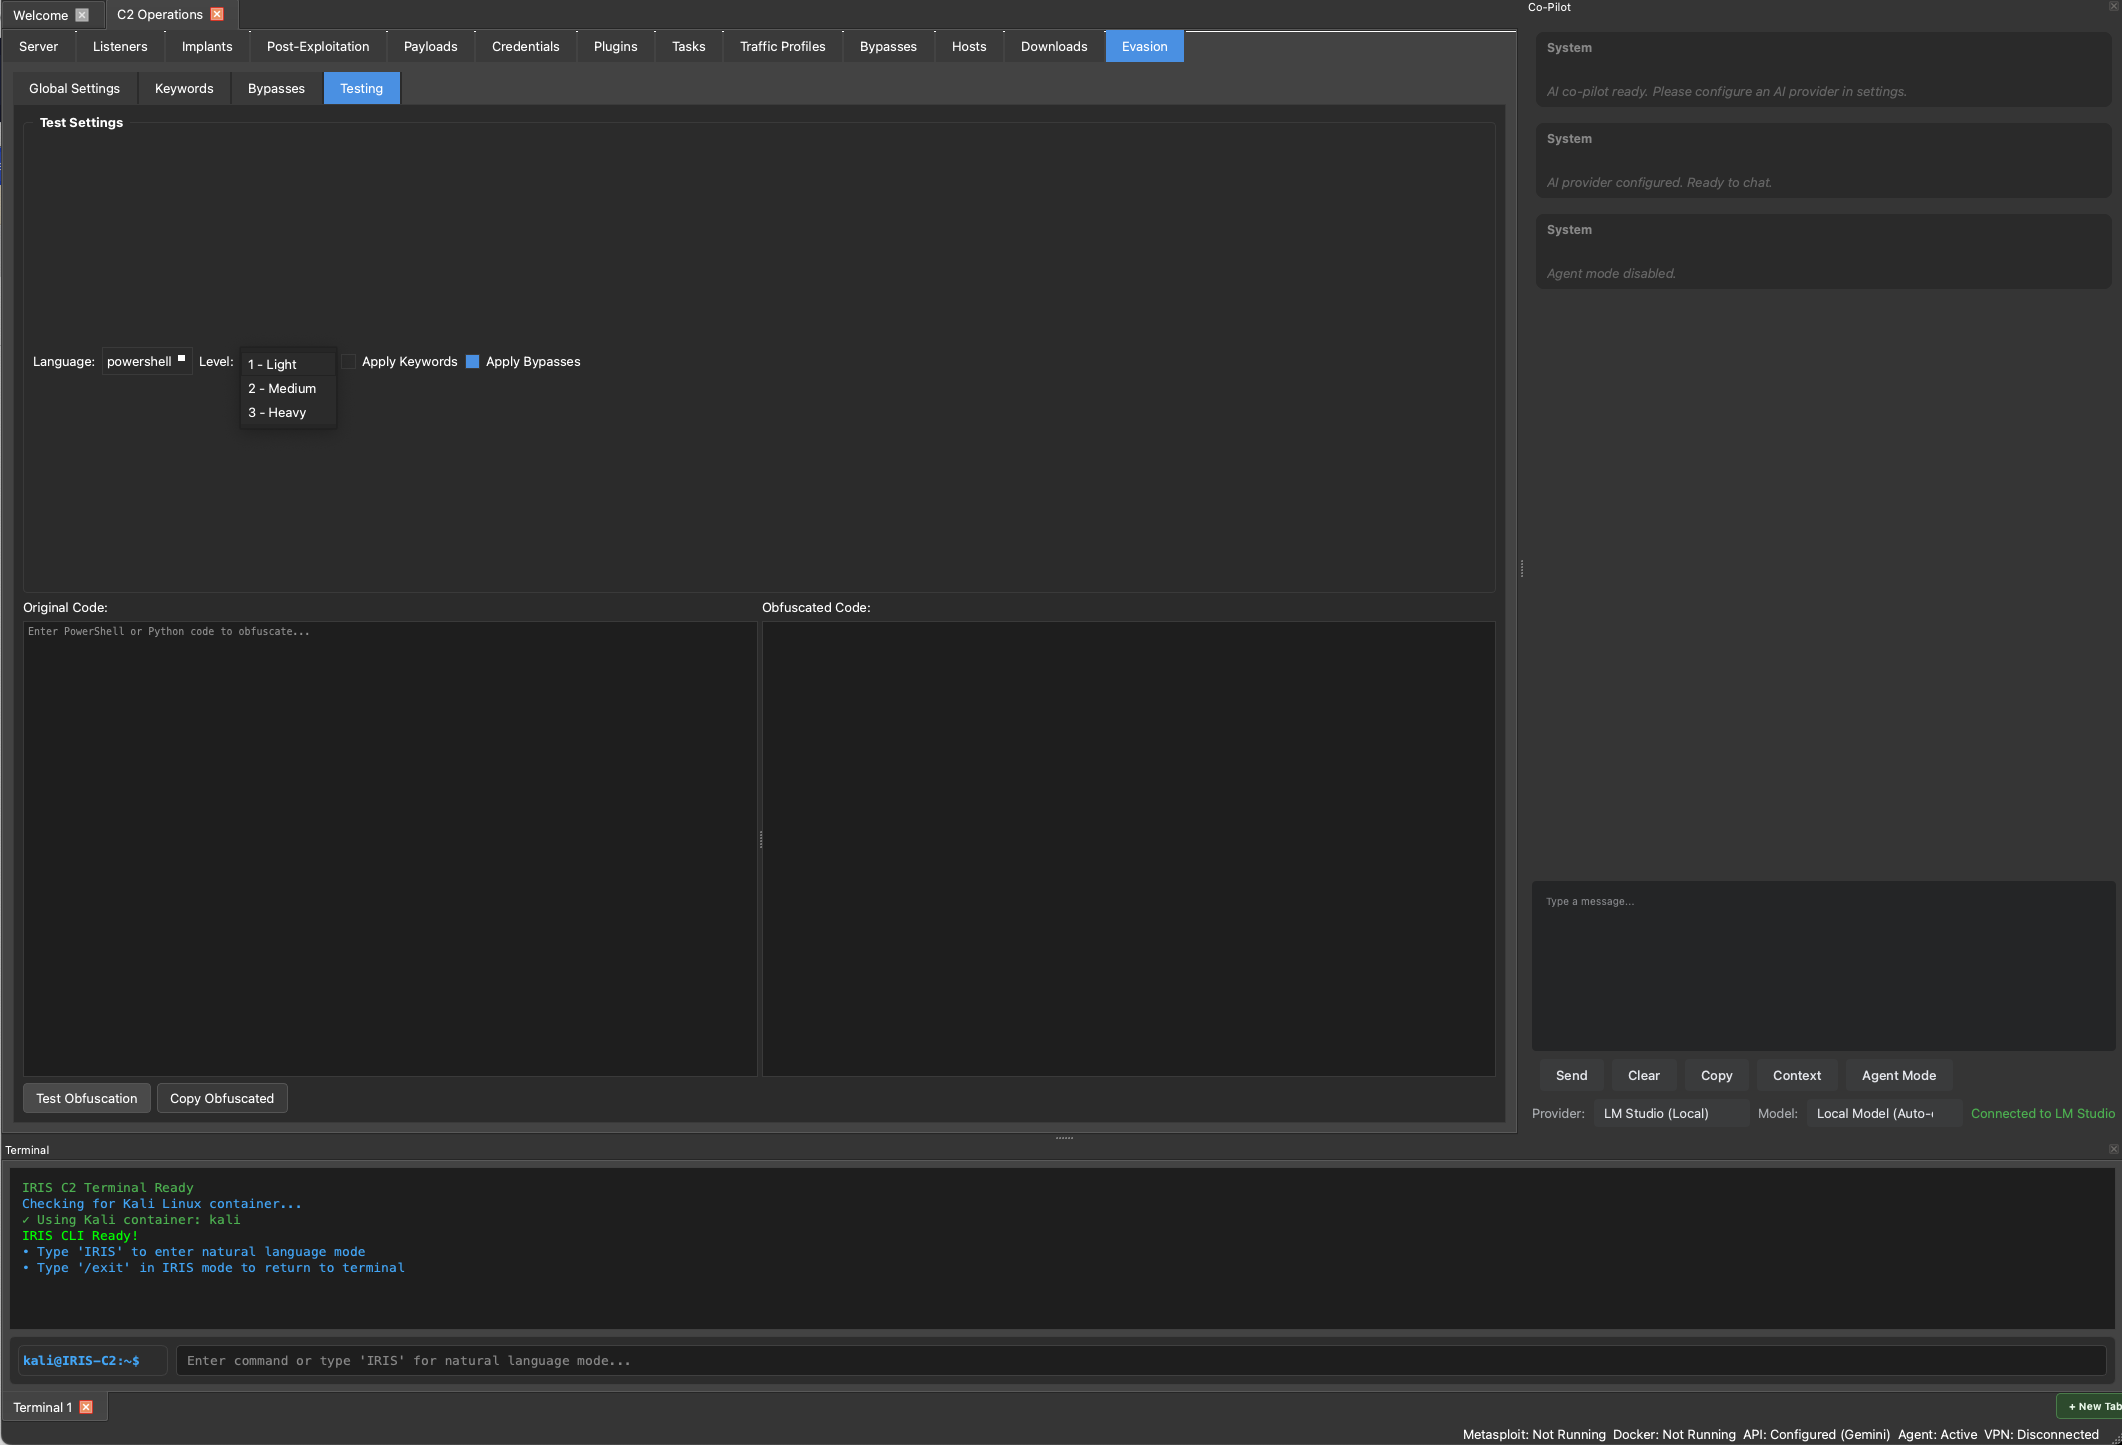
Task: Click the Copy Obfuscated button
Action: pos(222,1098)
